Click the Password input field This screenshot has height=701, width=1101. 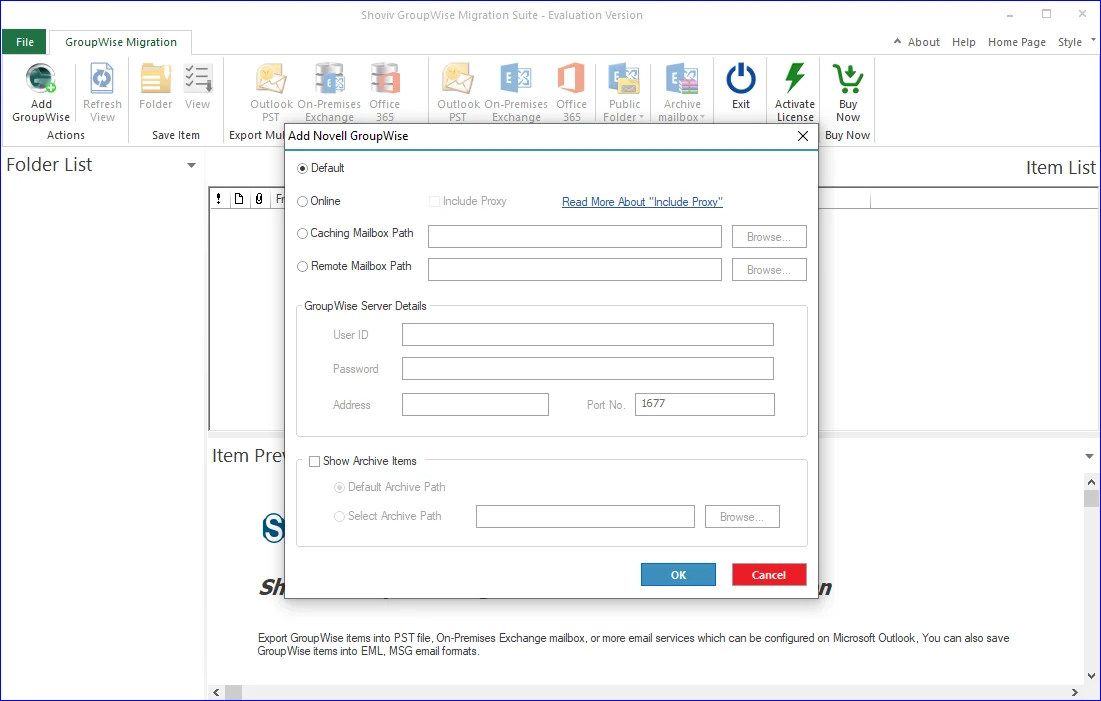(588, 369)
